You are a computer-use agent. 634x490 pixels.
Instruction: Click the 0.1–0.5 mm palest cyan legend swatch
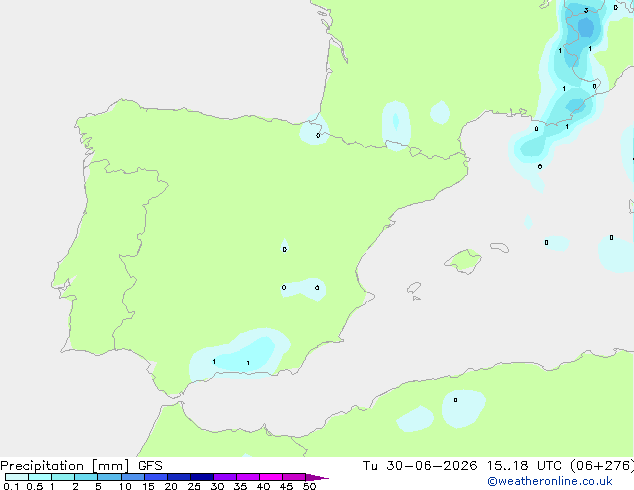(17, 477)
